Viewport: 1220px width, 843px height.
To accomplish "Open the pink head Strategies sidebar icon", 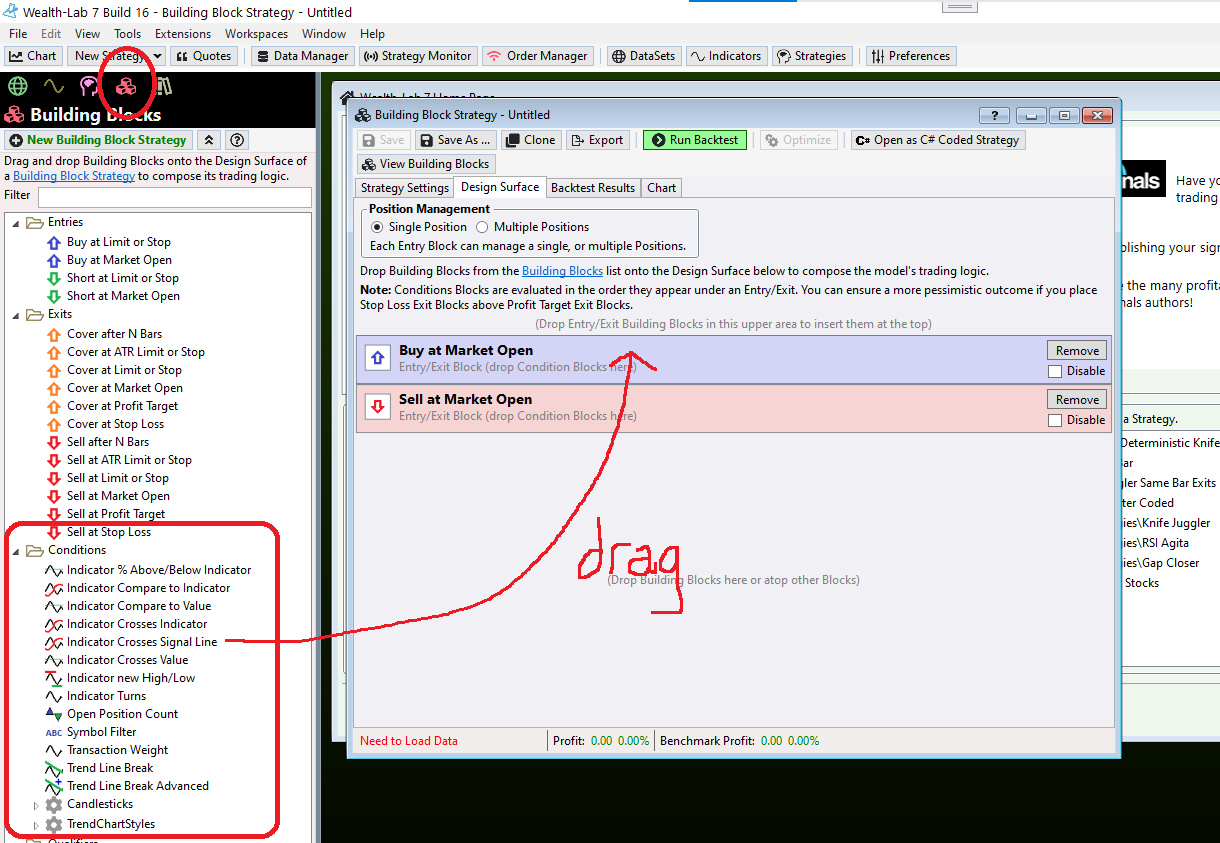I will [x=90, y=86].
